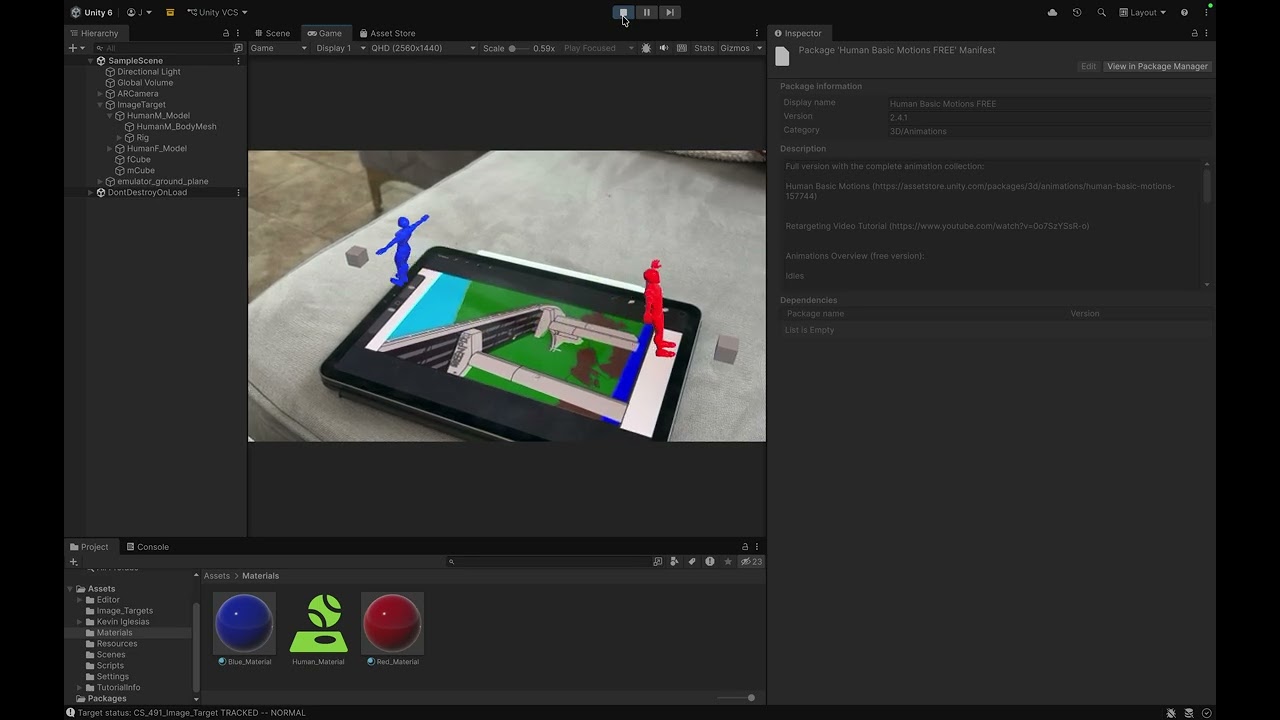Adjust the Project icon size slider
The height and width of the screenshot is (720, 1280).
click(737, 698)
